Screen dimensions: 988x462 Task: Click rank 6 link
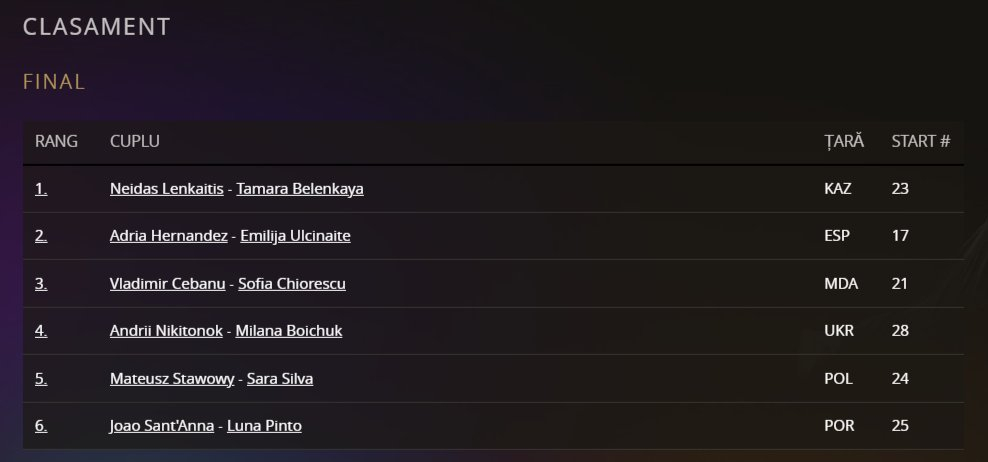click(41, 426)
